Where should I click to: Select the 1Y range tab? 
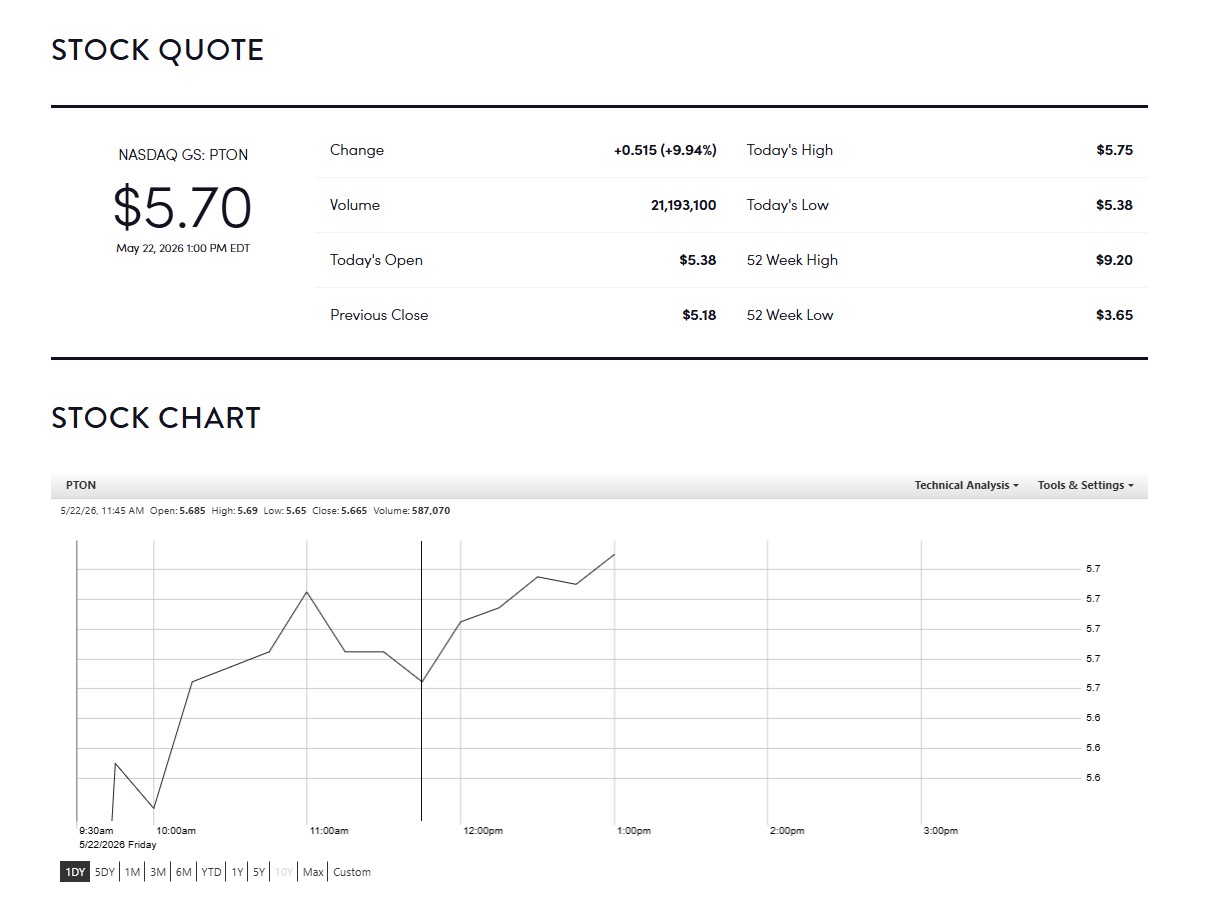pyautogui.click(x=237, y=872)
